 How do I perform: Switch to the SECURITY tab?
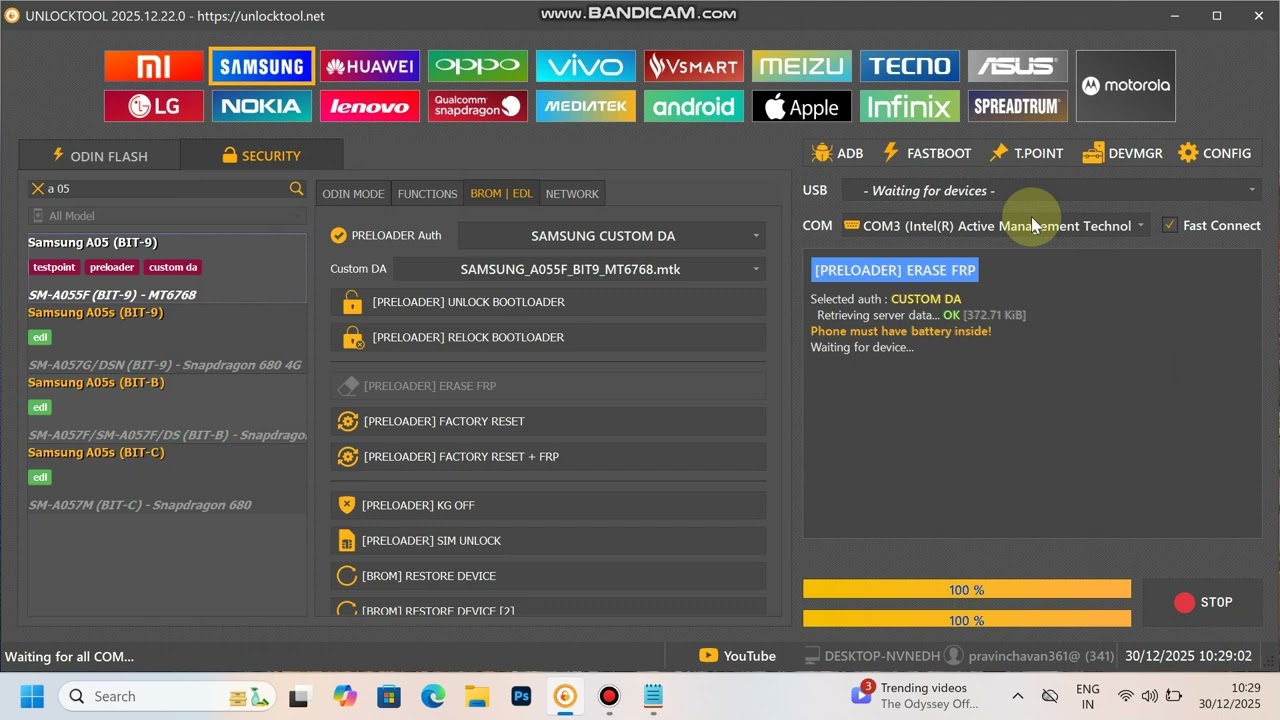tap(262, 155)
